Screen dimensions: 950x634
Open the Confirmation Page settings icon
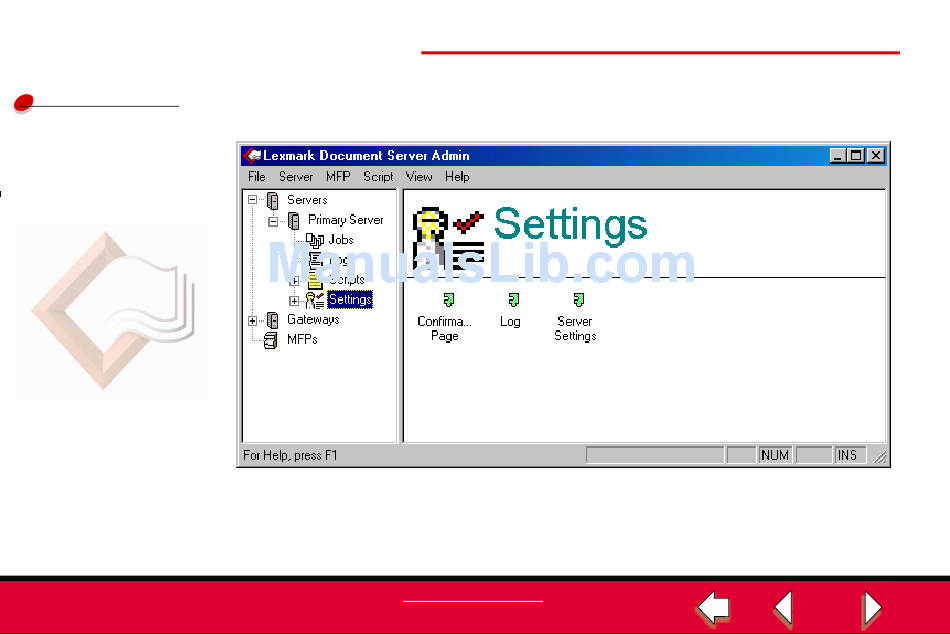pos(448,299)
